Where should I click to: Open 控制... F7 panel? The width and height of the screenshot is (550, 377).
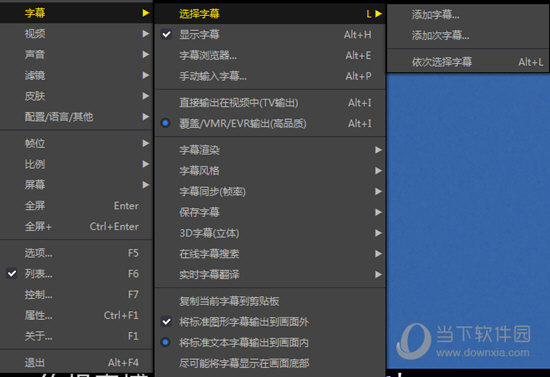(x=76, y=294)
